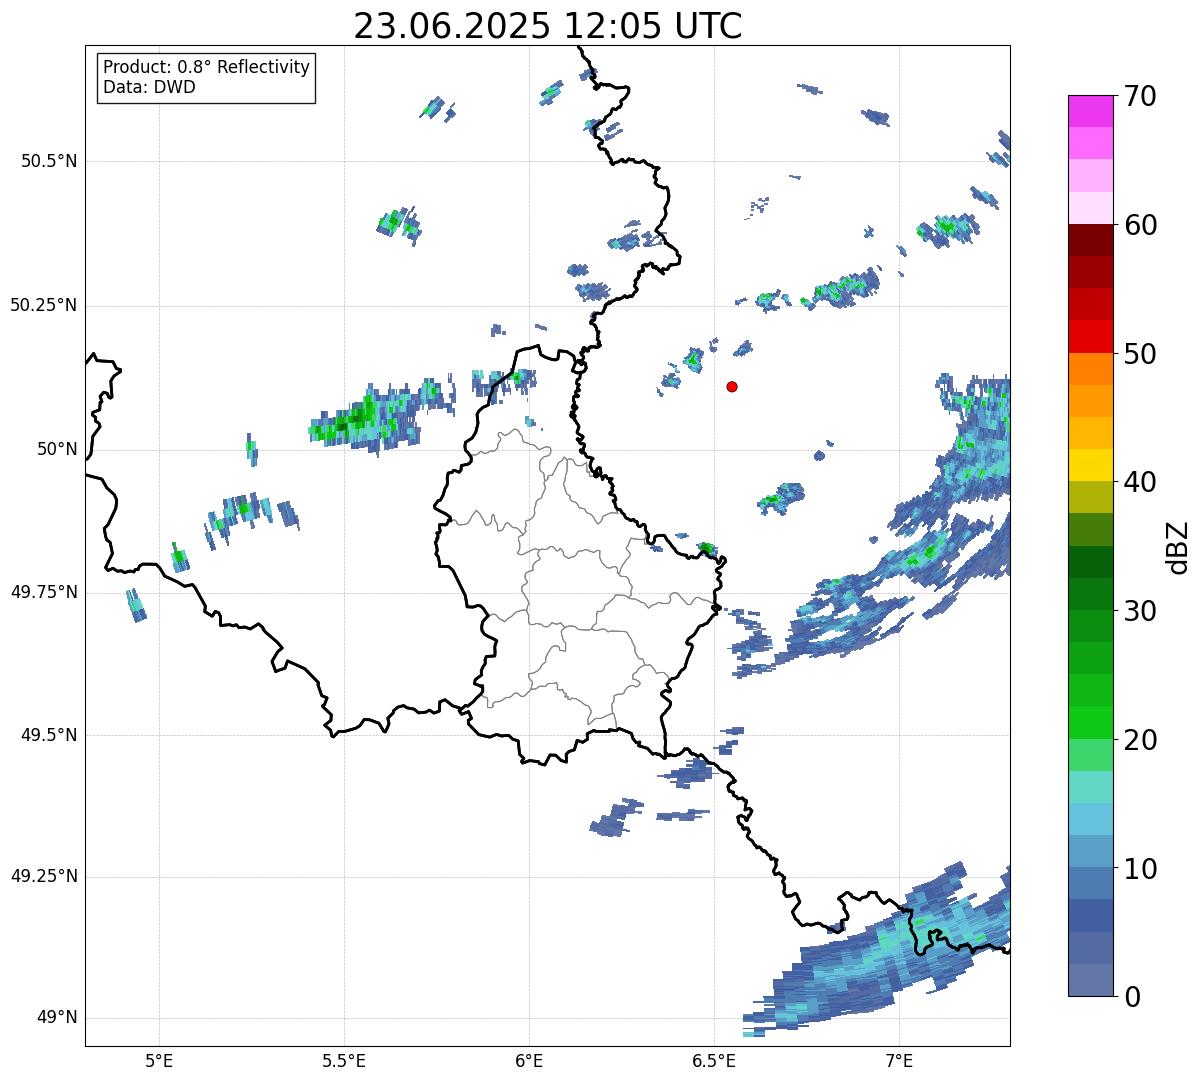Click the "Product: 0.8° Reflectivity" label

(x=207, y=67)
